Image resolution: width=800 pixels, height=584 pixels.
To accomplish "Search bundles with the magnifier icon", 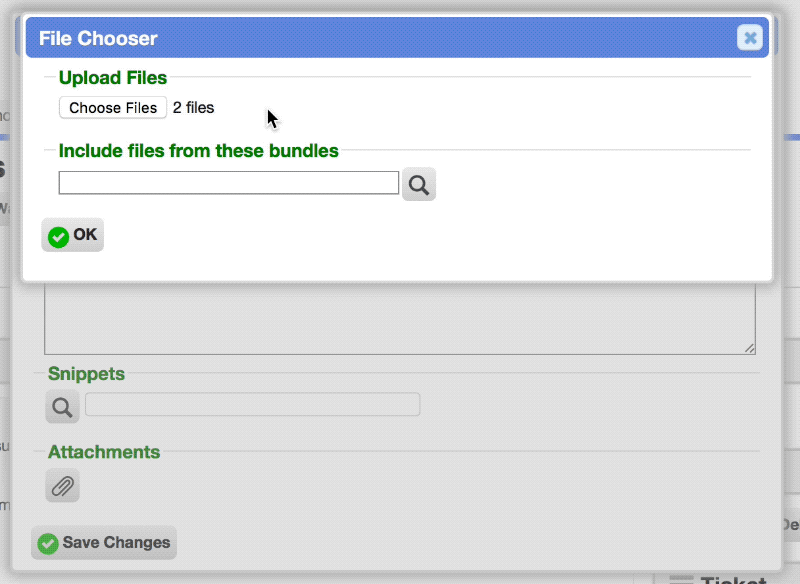I will (x=419, y=184).
